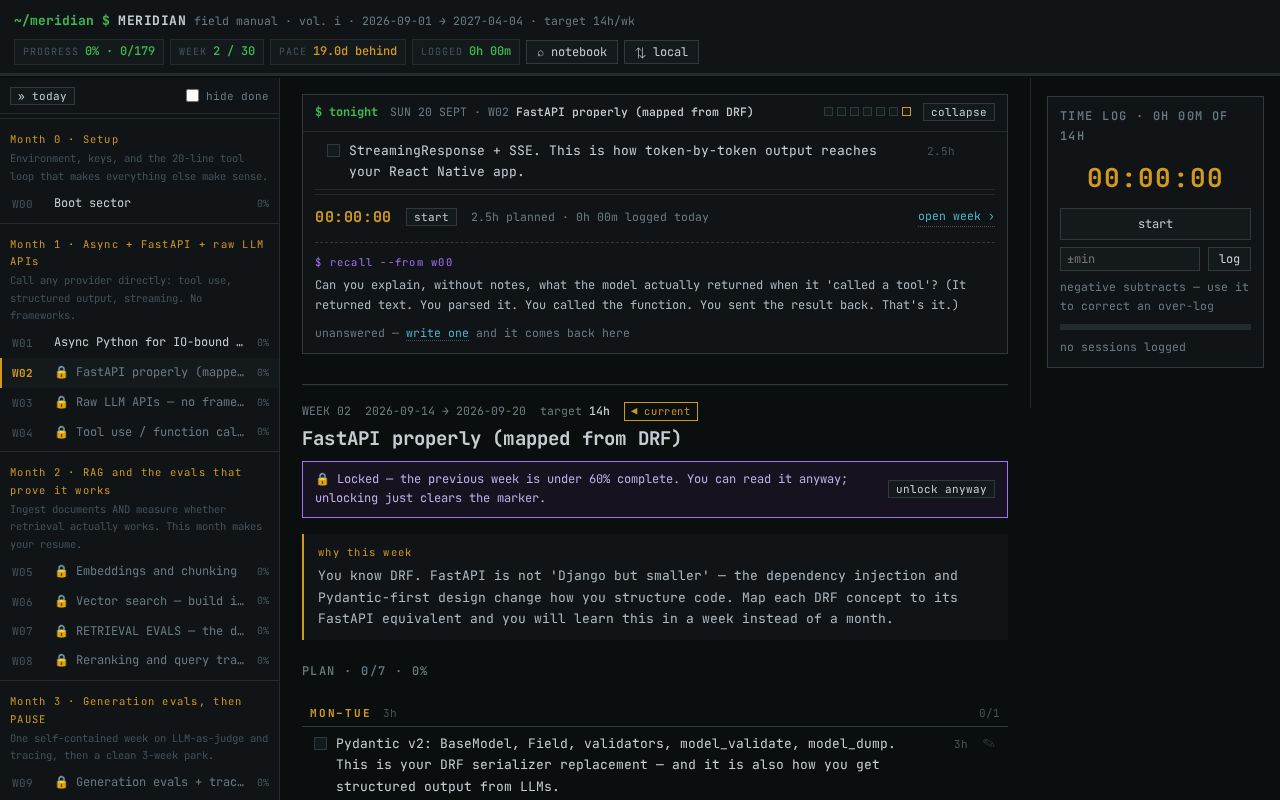Image resolution: width=1280 pixels, height=800 pixels.
Task: Click the PACE 19.0d behind indicator
Action: coord(338,52)
